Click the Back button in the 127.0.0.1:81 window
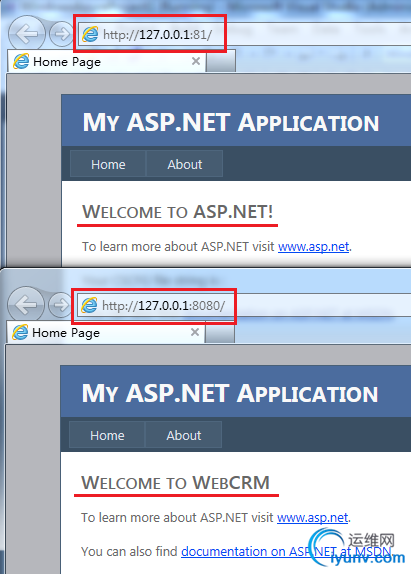The height and width of the screenshot is (574, 411). click(x=26, y=34)
